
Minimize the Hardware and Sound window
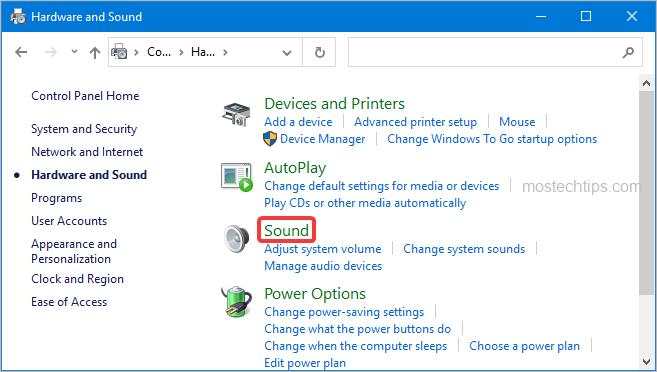coord(541,17)
